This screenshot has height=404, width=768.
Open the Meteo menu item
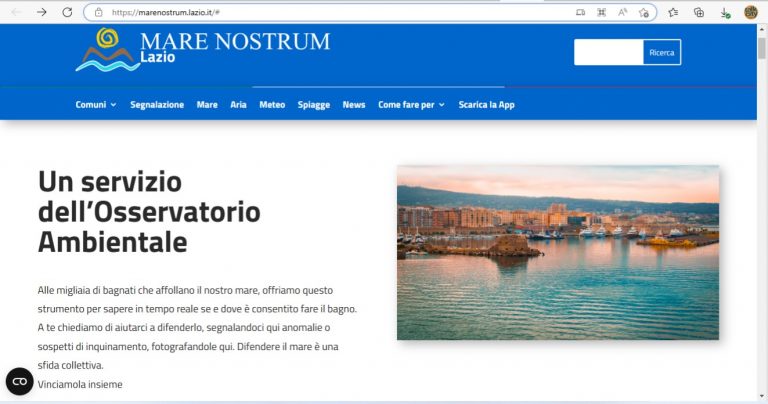[272, 105]
